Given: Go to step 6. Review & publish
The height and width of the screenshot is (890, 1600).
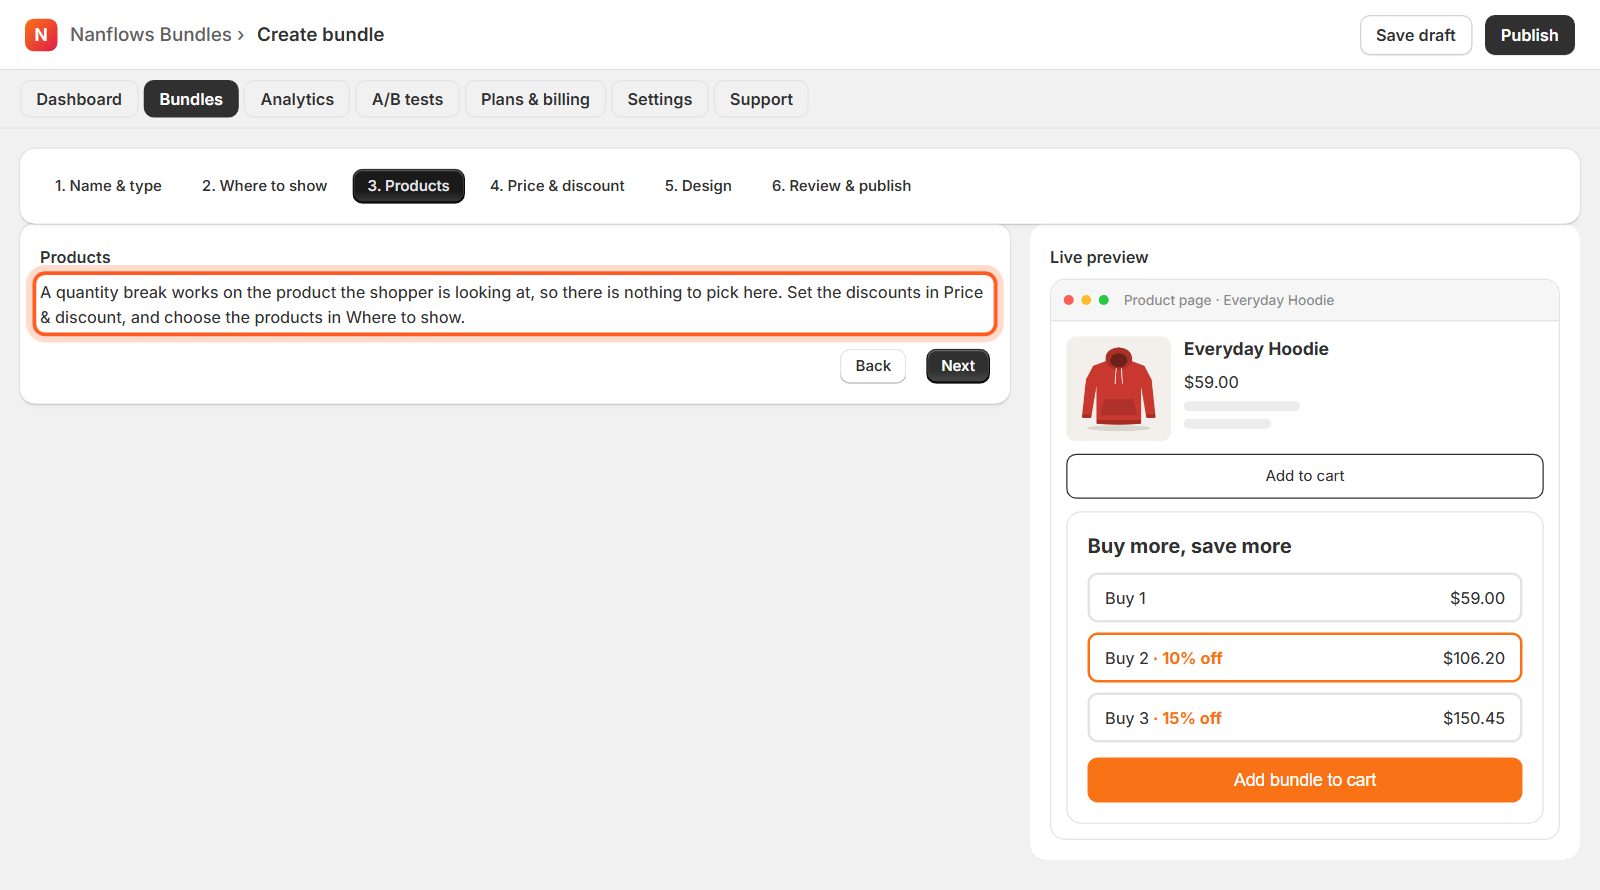Looking at the screenshot, I should [841, 186].
